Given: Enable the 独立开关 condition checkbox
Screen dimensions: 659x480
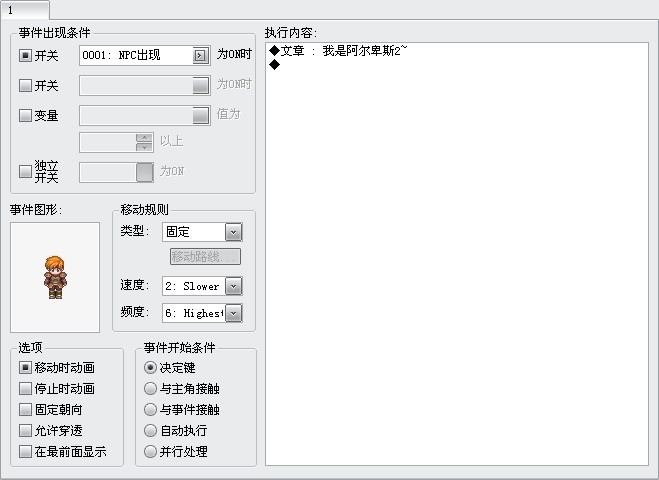Looking at the screenshot, I should (x=25, y=171).
